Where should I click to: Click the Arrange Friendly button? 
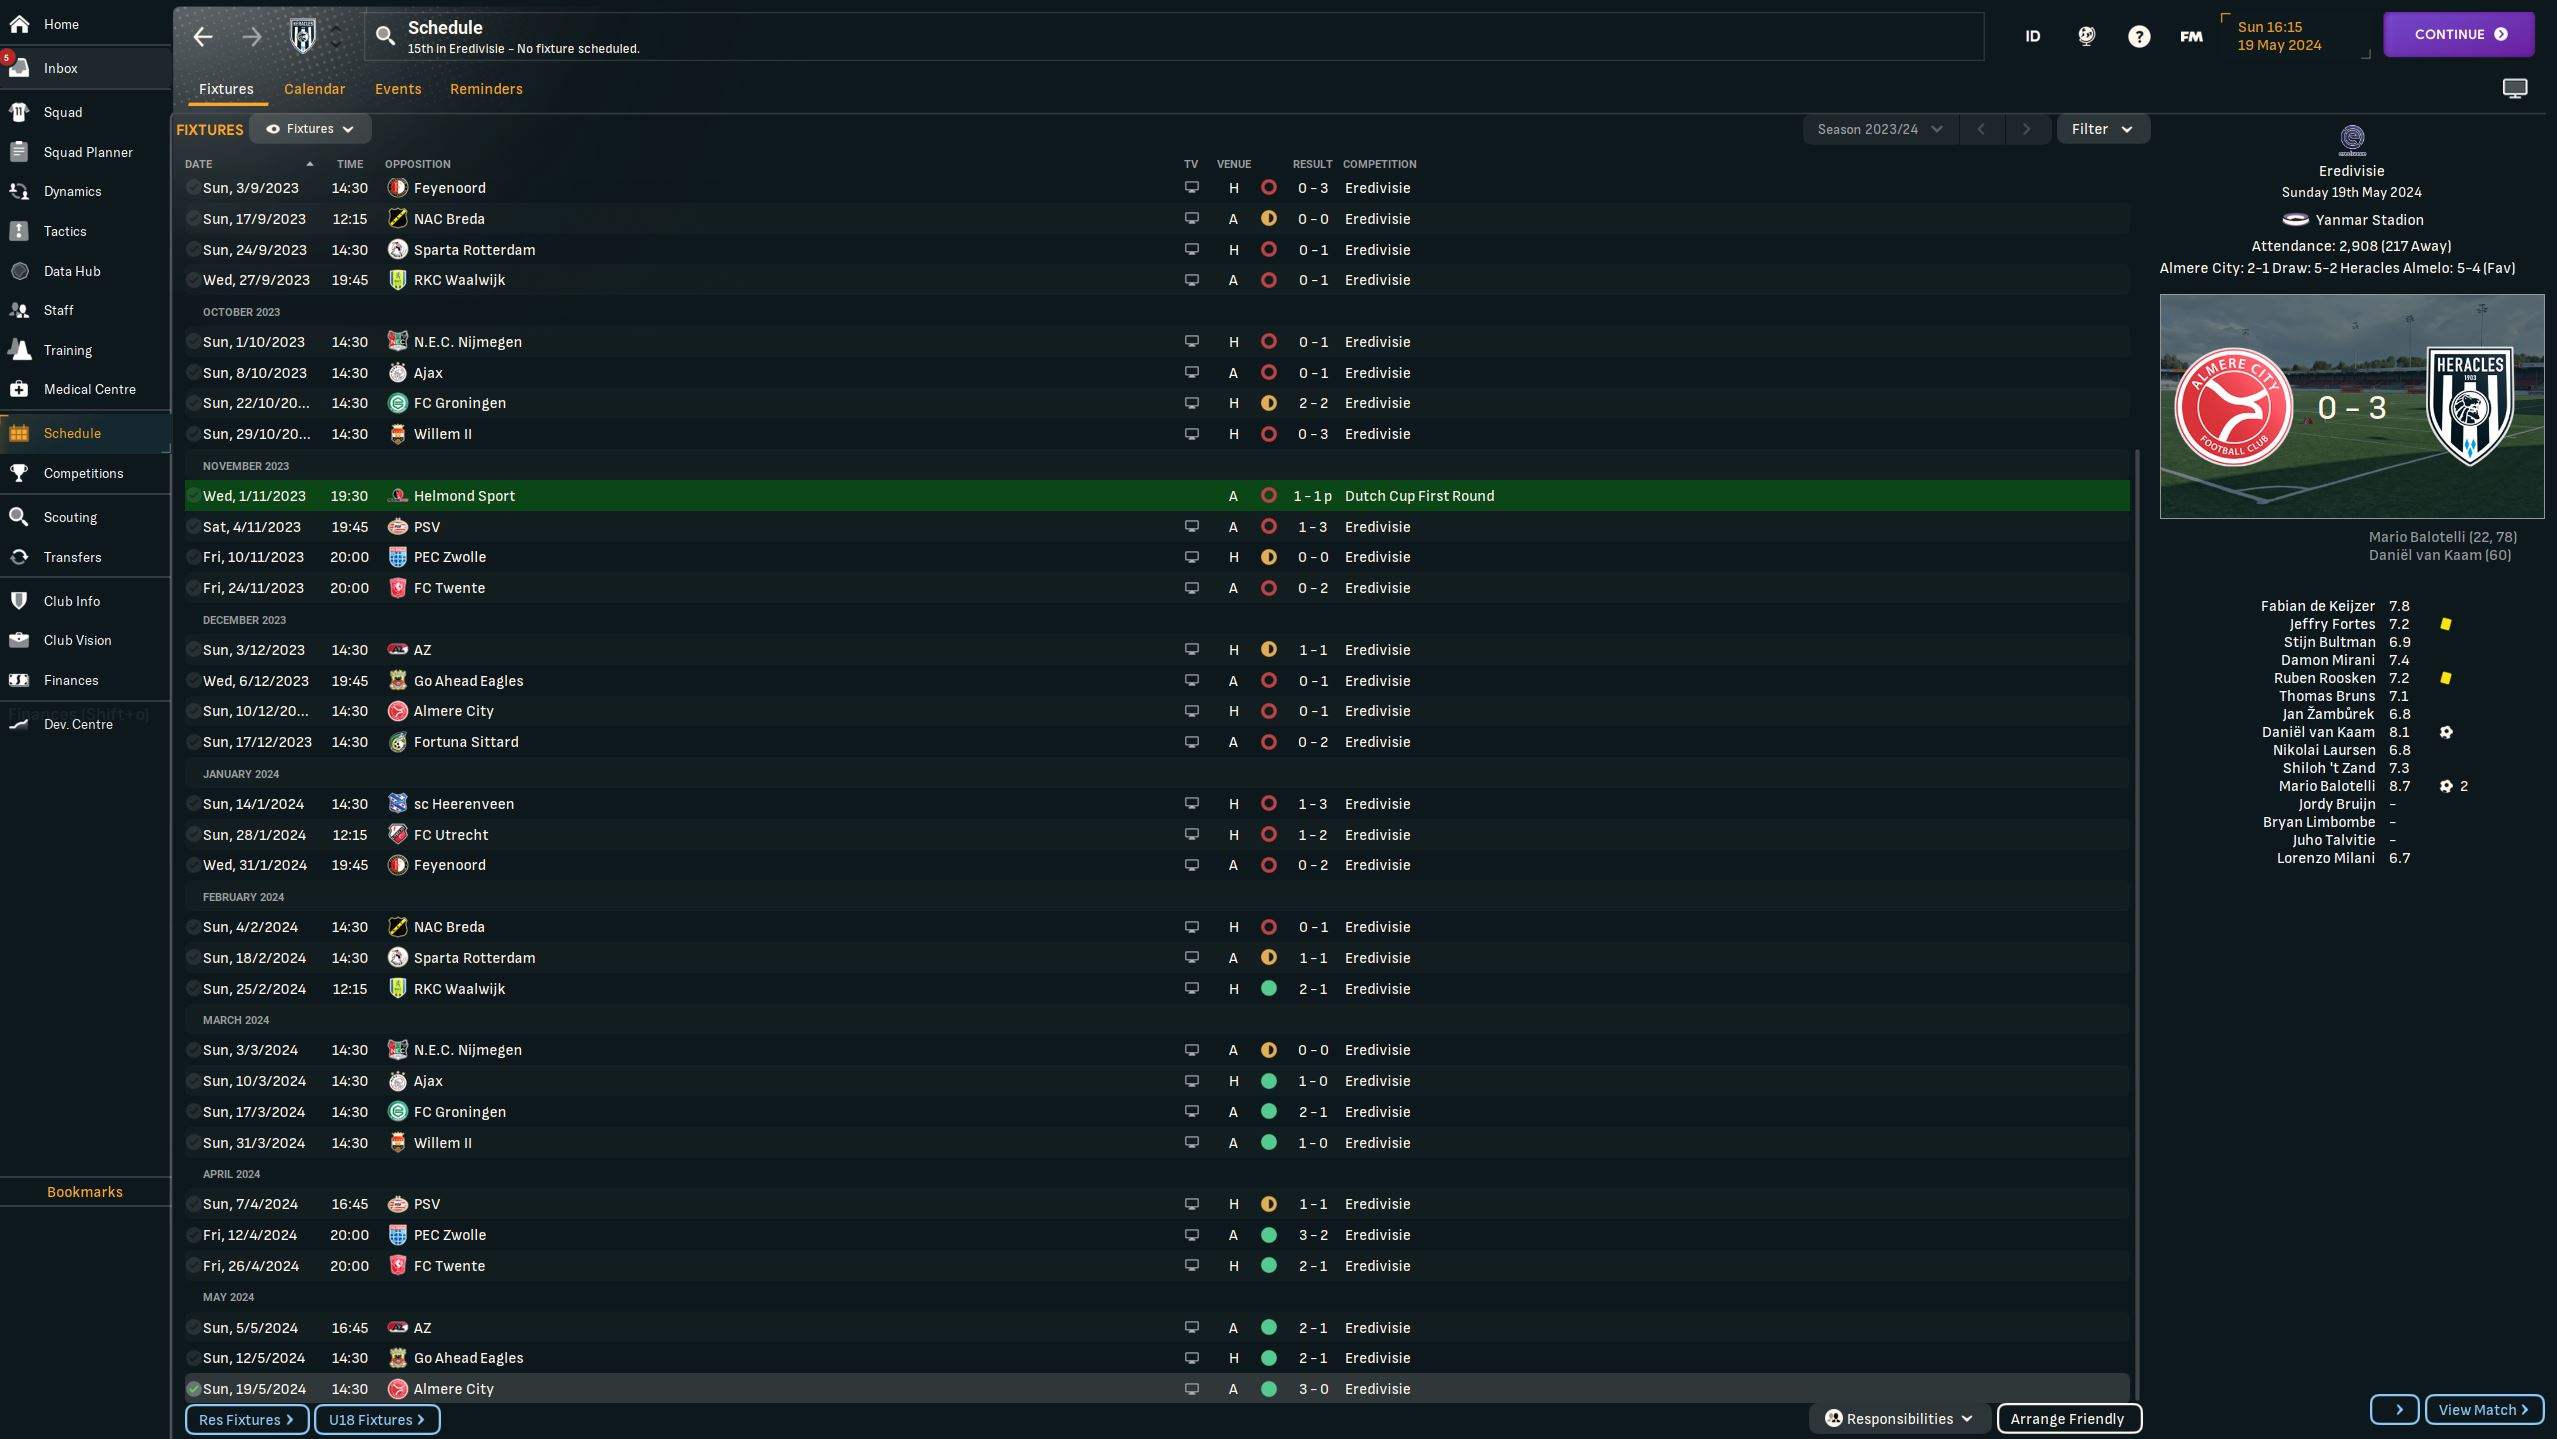tap(2067, 1420)
